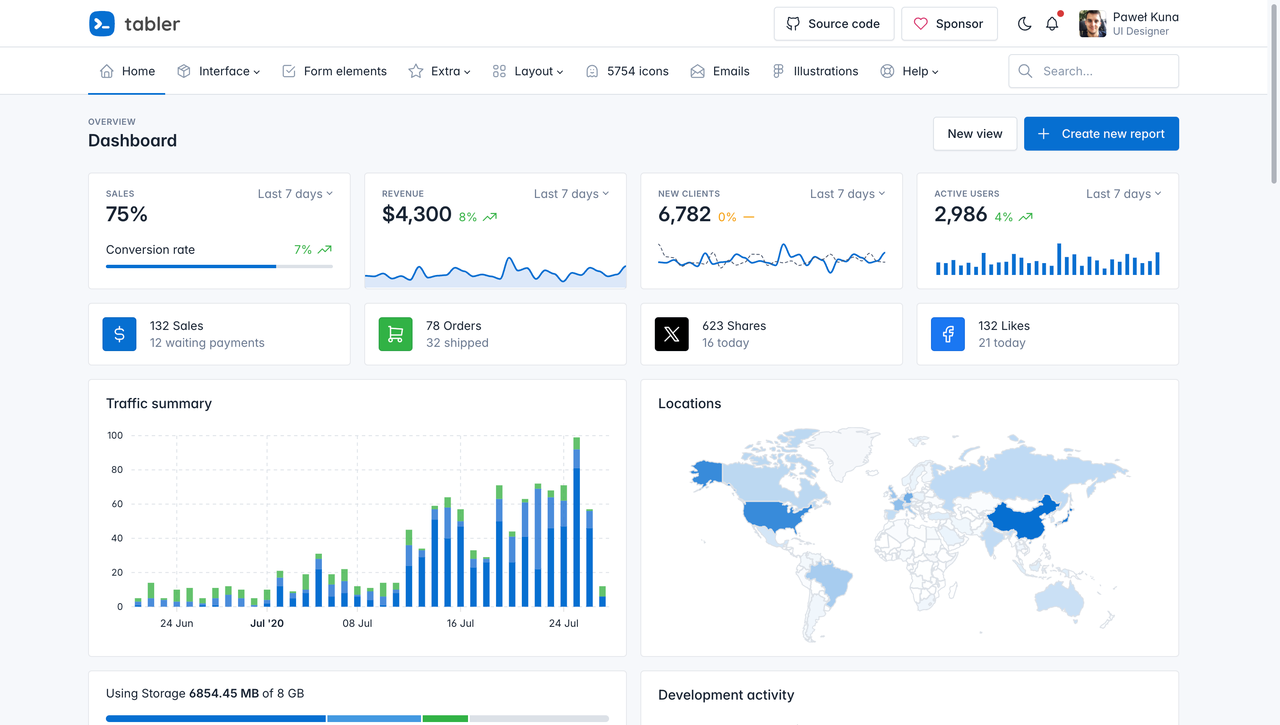Switch to the Emails tab
Viewport: 1280px width, 725px height.
pyautogui.click(x=720, y=71)
